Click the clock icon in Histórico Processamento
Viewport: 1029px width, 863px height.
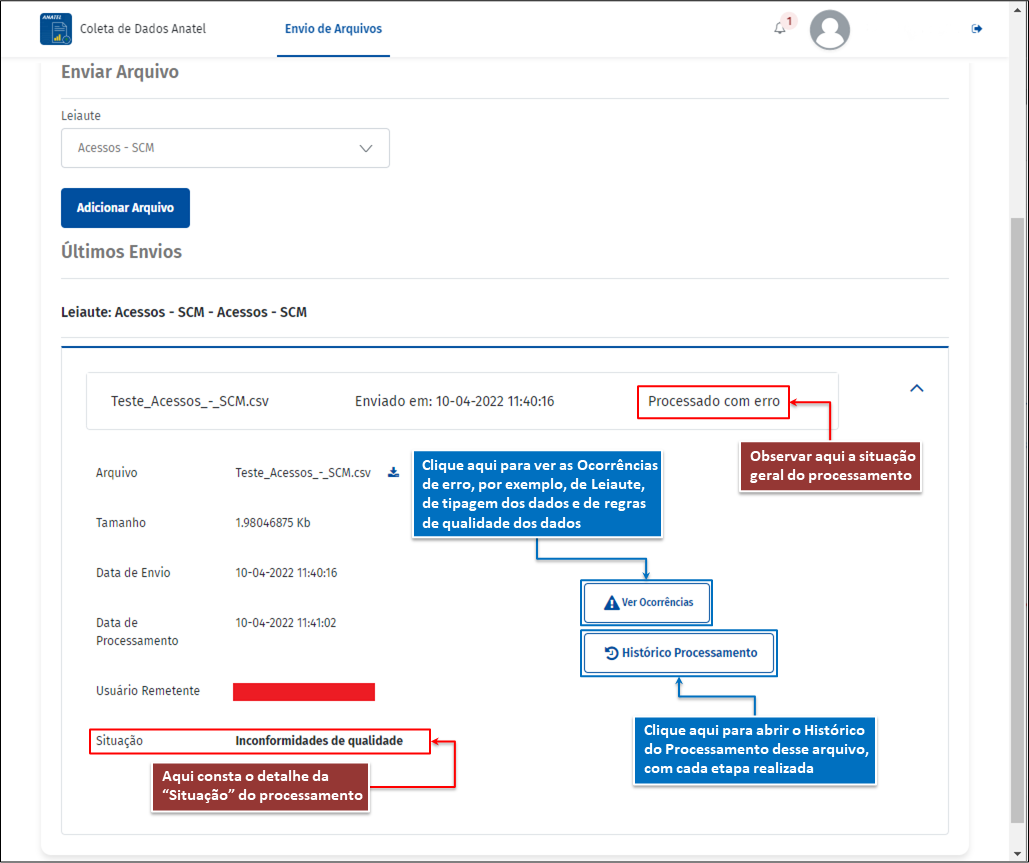click(612, 653)
